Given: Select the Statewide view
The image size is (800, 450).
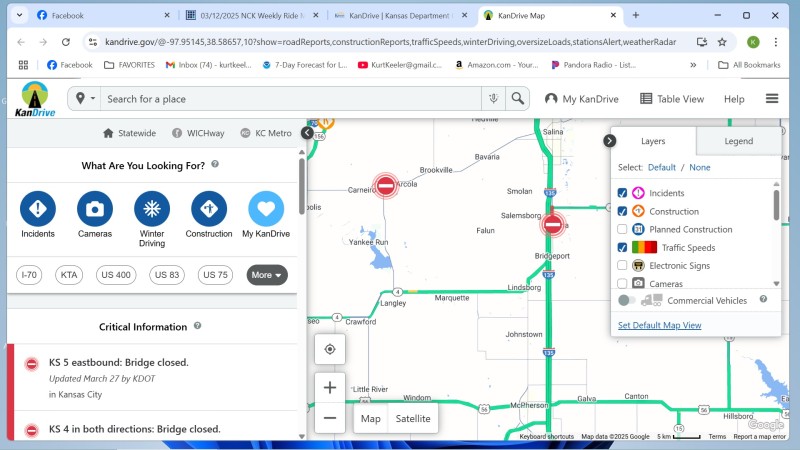Looking at the screenshot, I should point(129,133).
